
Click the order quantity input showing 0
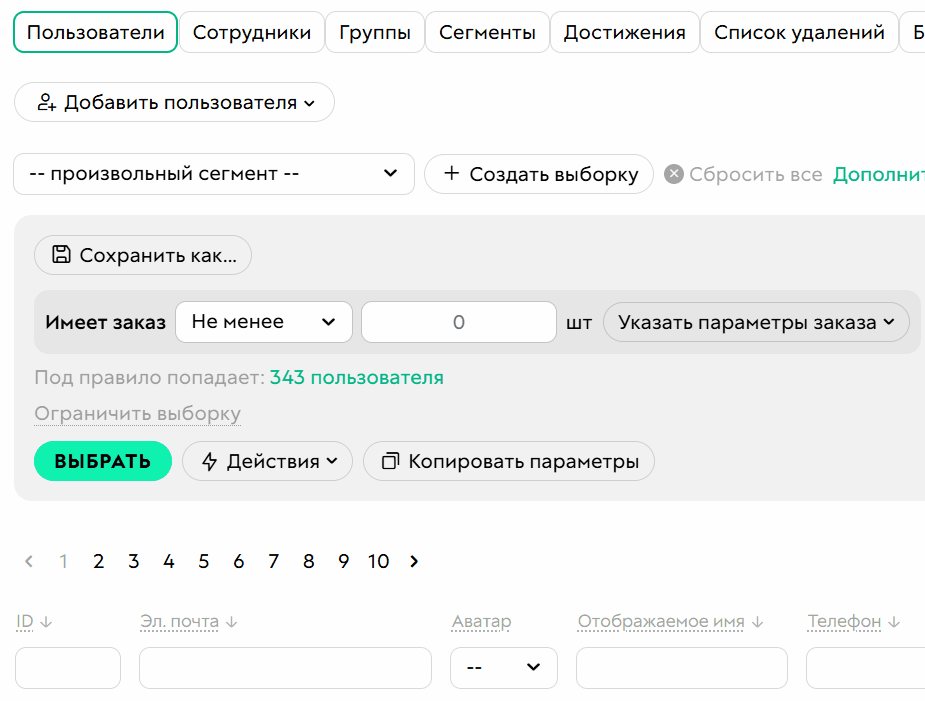point(458,322)
